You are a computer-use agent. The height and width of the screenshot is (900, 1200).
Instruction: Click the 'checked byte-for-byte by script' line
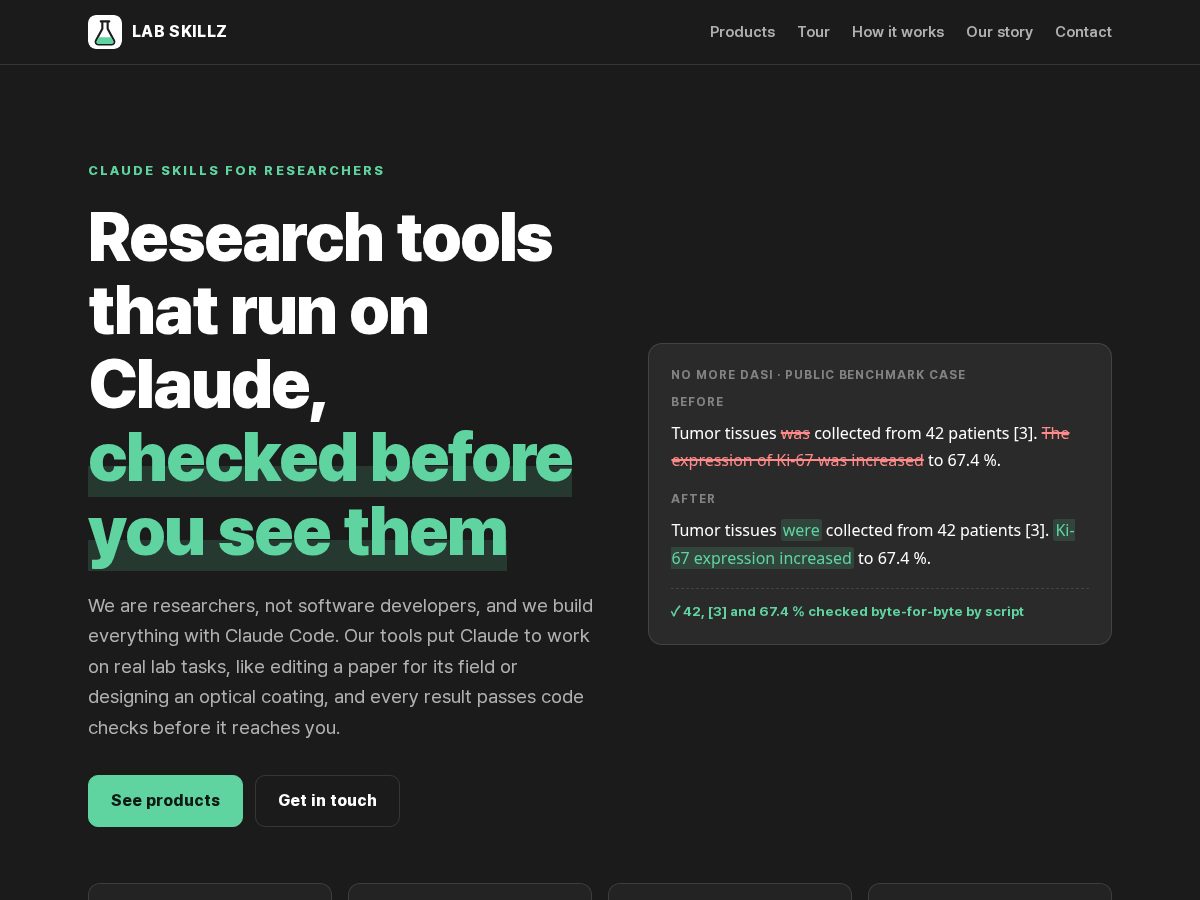847,611
